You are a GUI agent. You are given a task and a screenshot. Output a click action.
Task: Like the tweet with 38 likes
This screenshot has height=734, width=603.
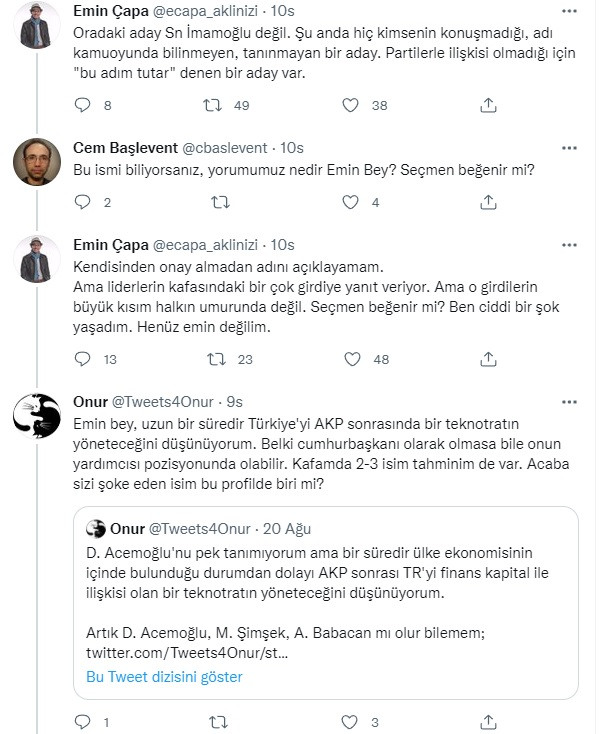(350, 105)
